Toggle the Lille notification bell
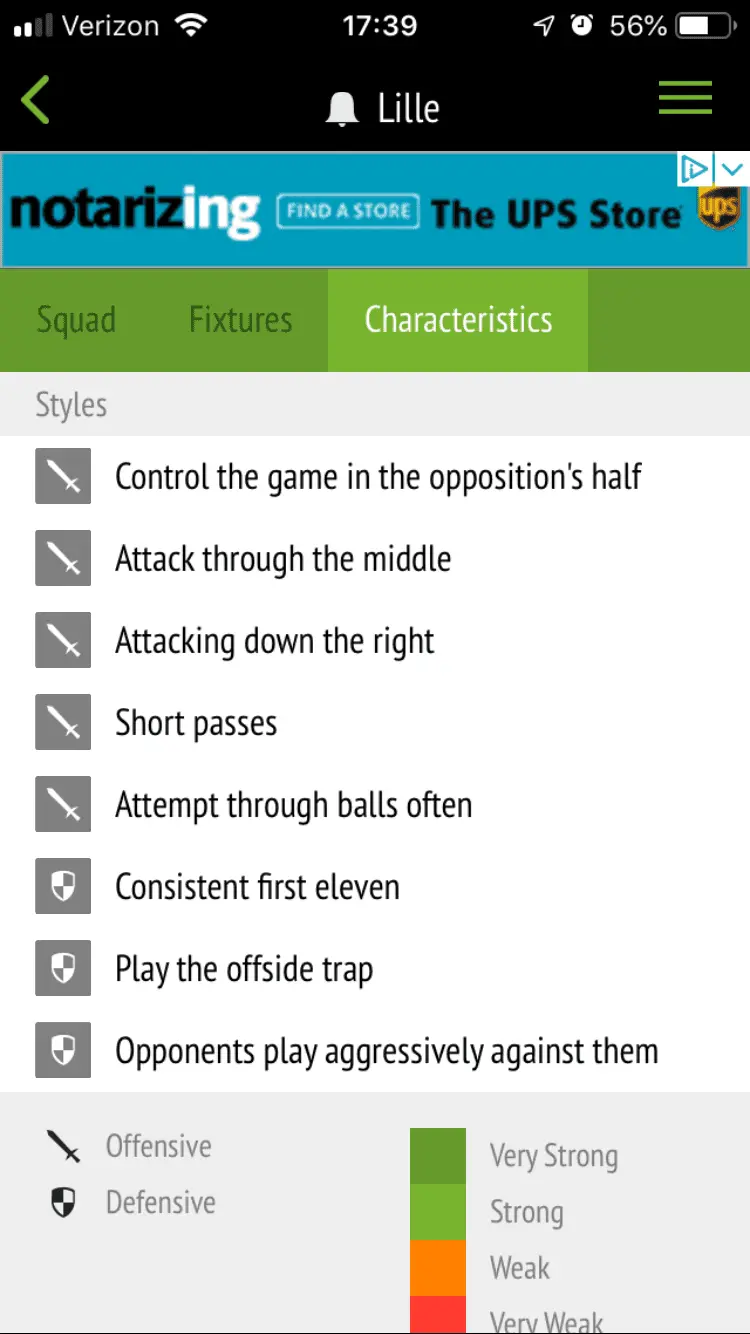Screen dimensions: 750x1334 coord(342,109)
